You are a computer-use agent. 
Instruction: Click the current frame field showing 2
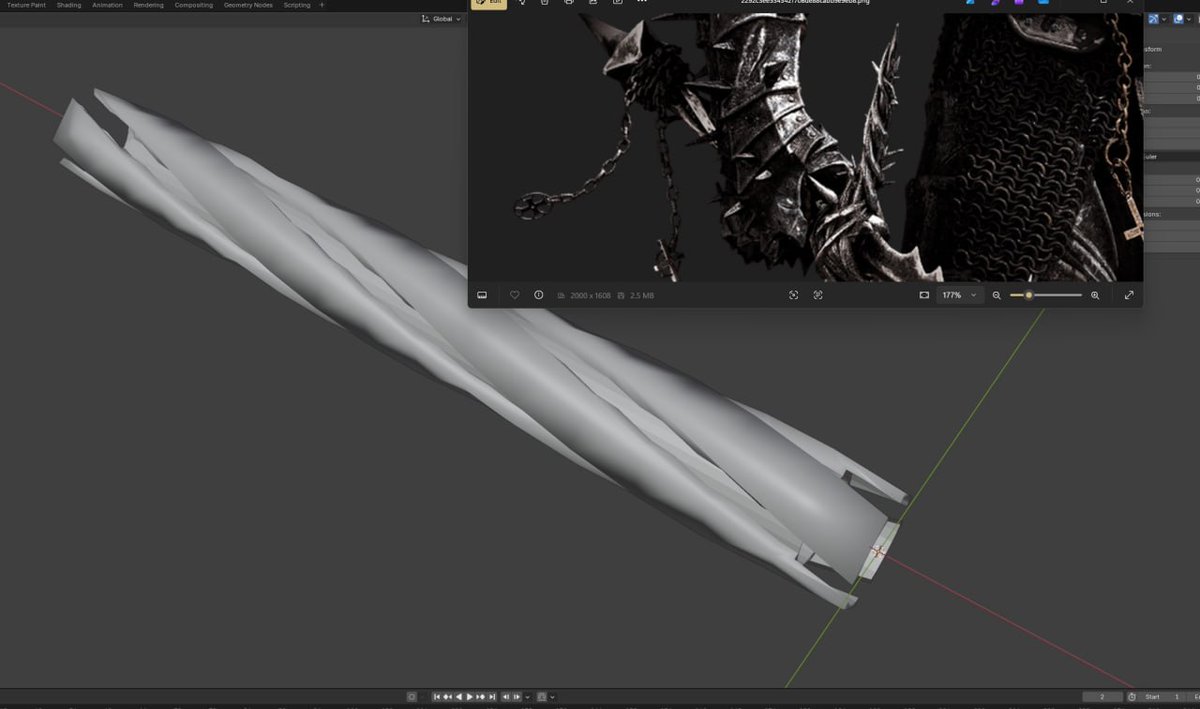[1102, 697]
